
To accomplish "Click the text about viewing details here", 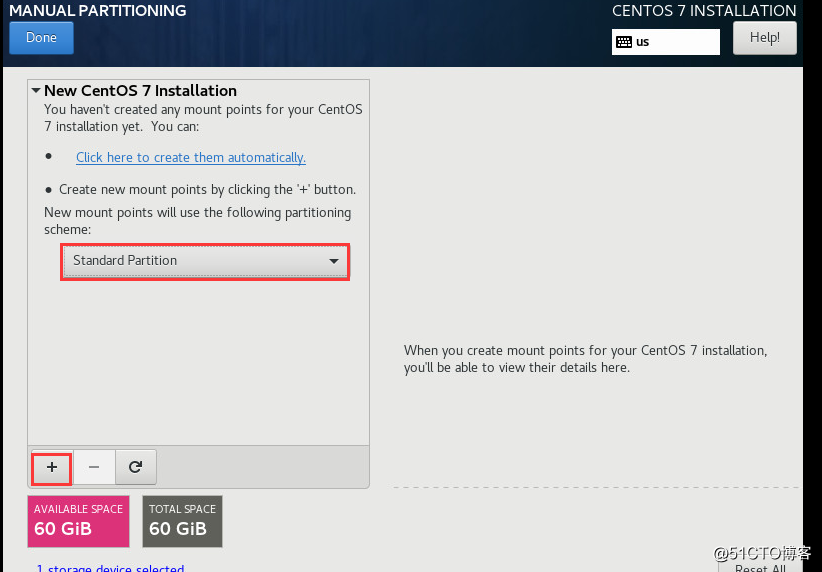I will [586, 359].
